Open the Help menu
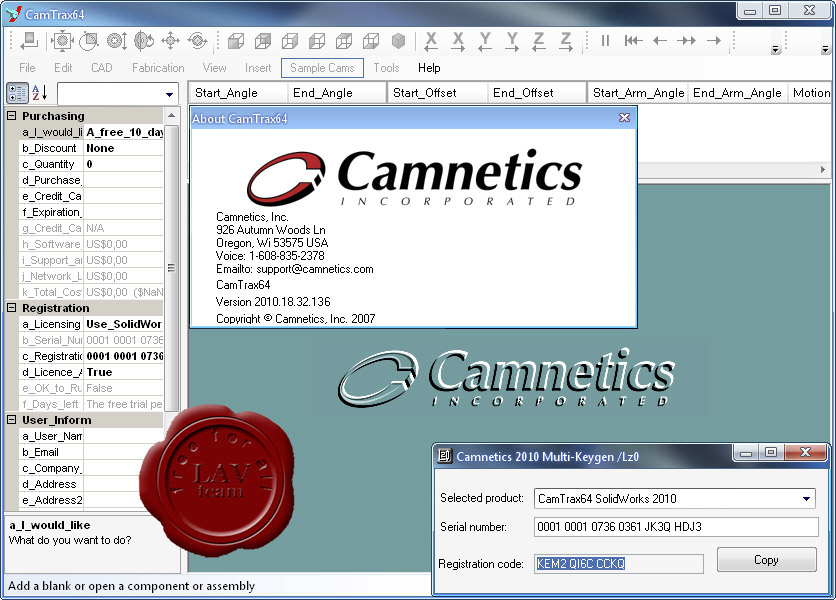The height and width of the screenshot is (600, 836). 429,68
